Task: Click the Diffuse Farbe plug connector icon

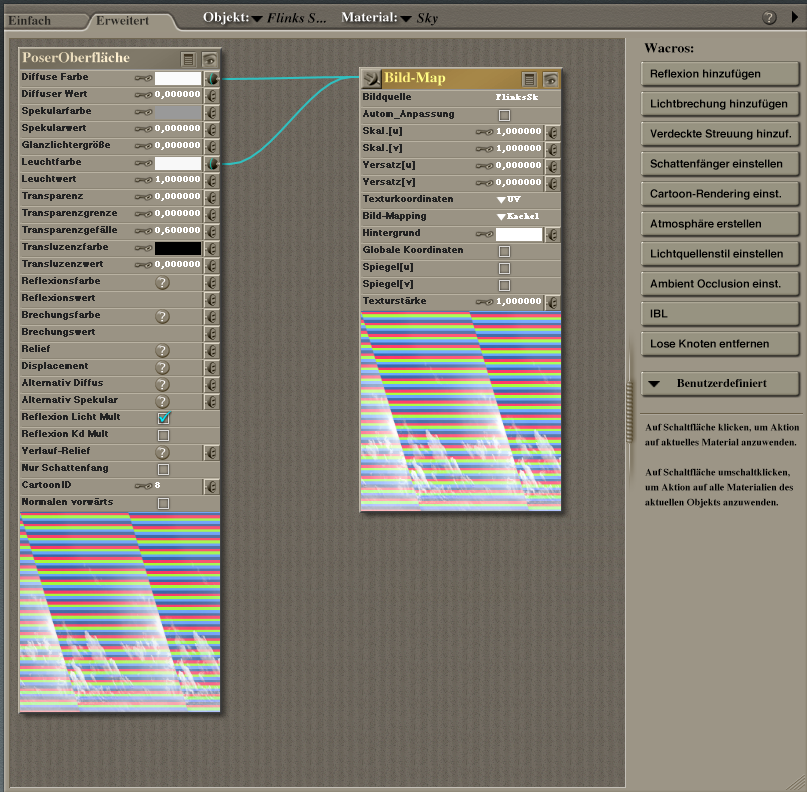Action: tap(212, 79)
